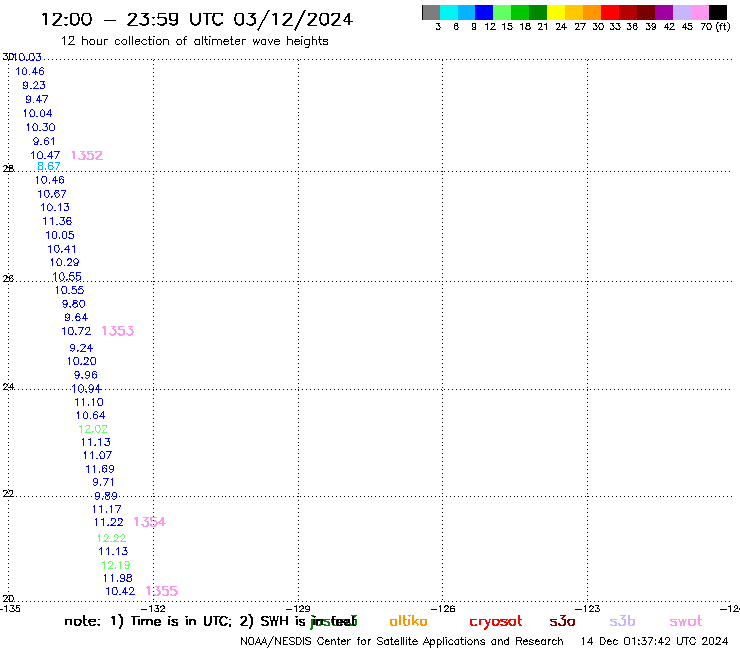Click the wave height reading 10.29

[x=65, y=262]
